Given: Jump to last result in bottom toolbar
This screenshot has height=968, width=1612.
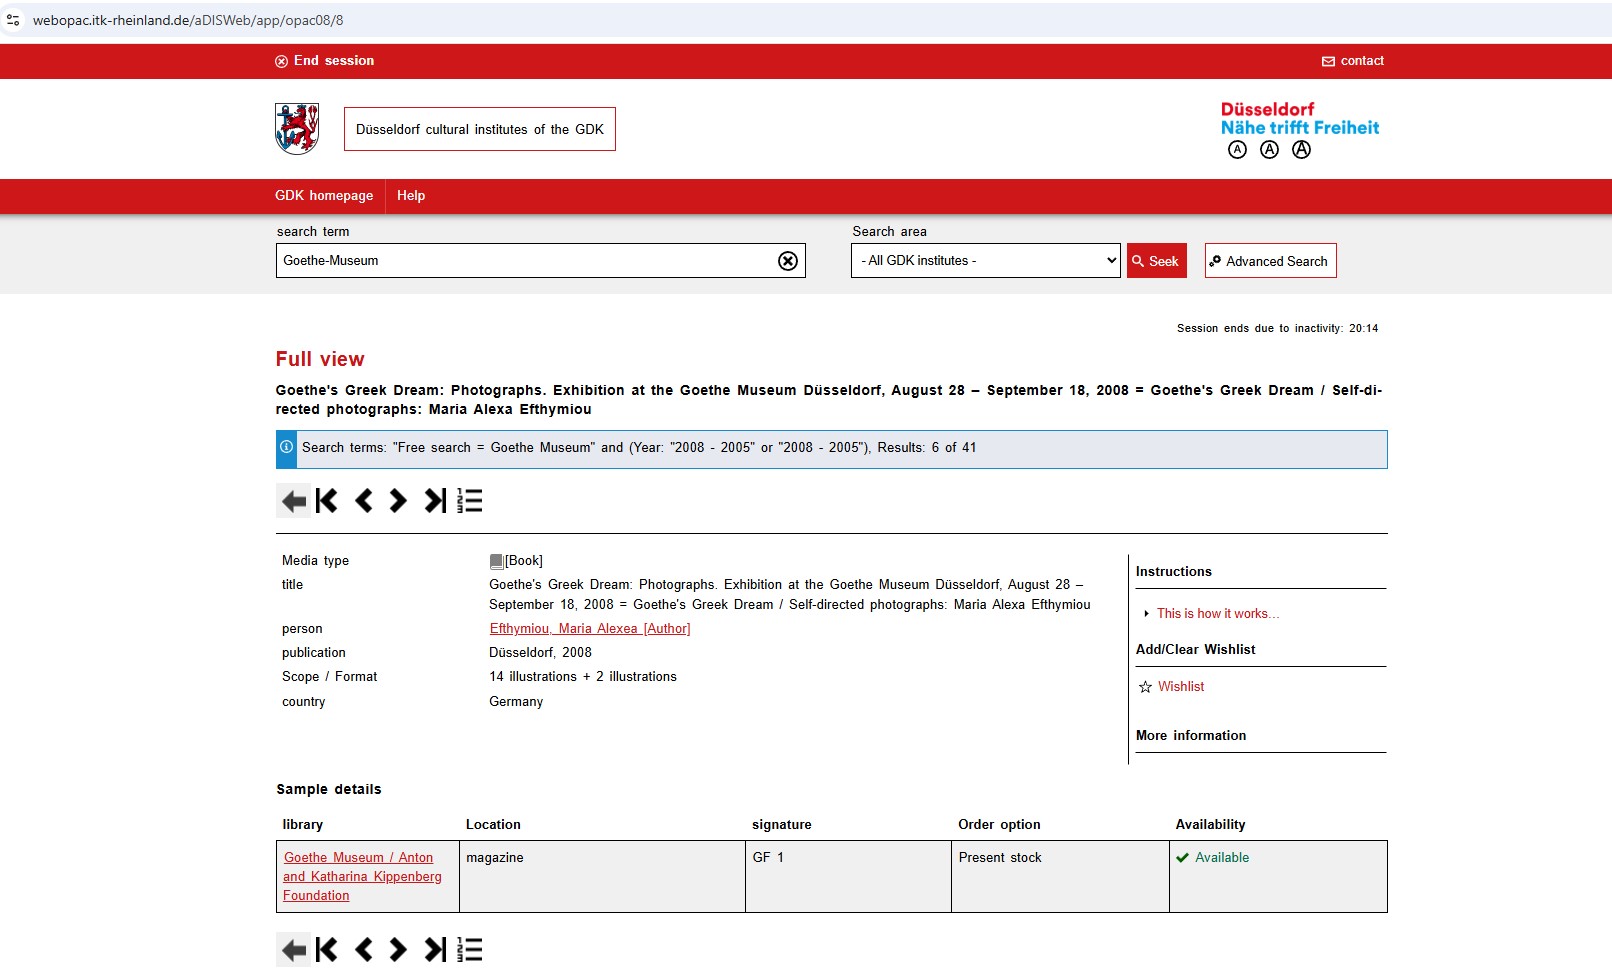Looking at the screenshot, I should [x=435, y=950].
